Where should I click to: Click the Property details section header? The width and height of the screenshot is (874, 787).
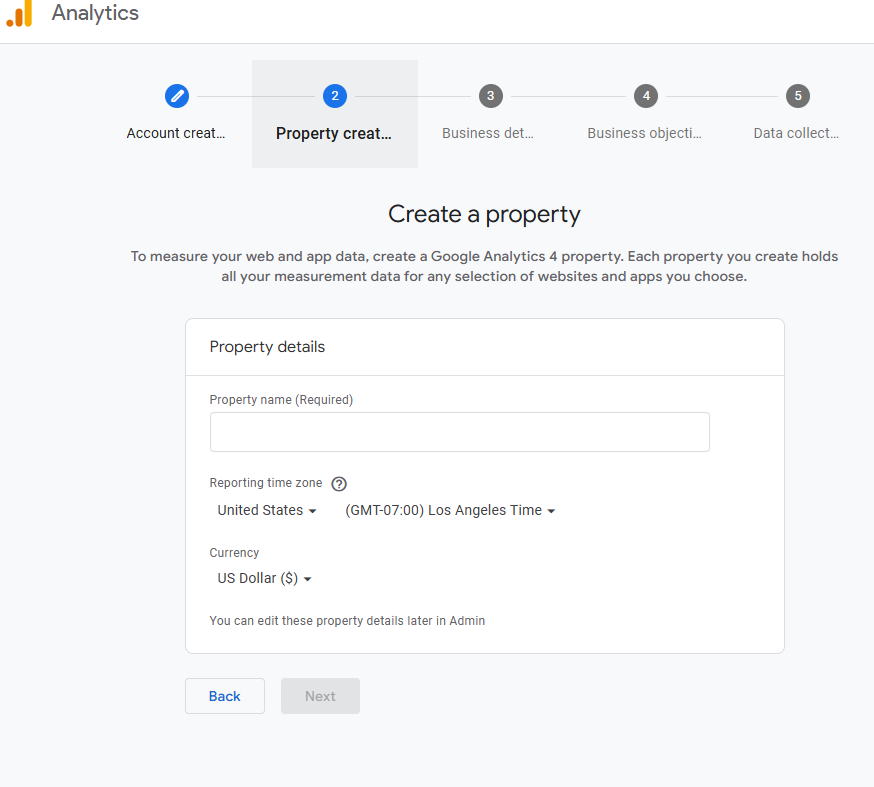(267, 347)
